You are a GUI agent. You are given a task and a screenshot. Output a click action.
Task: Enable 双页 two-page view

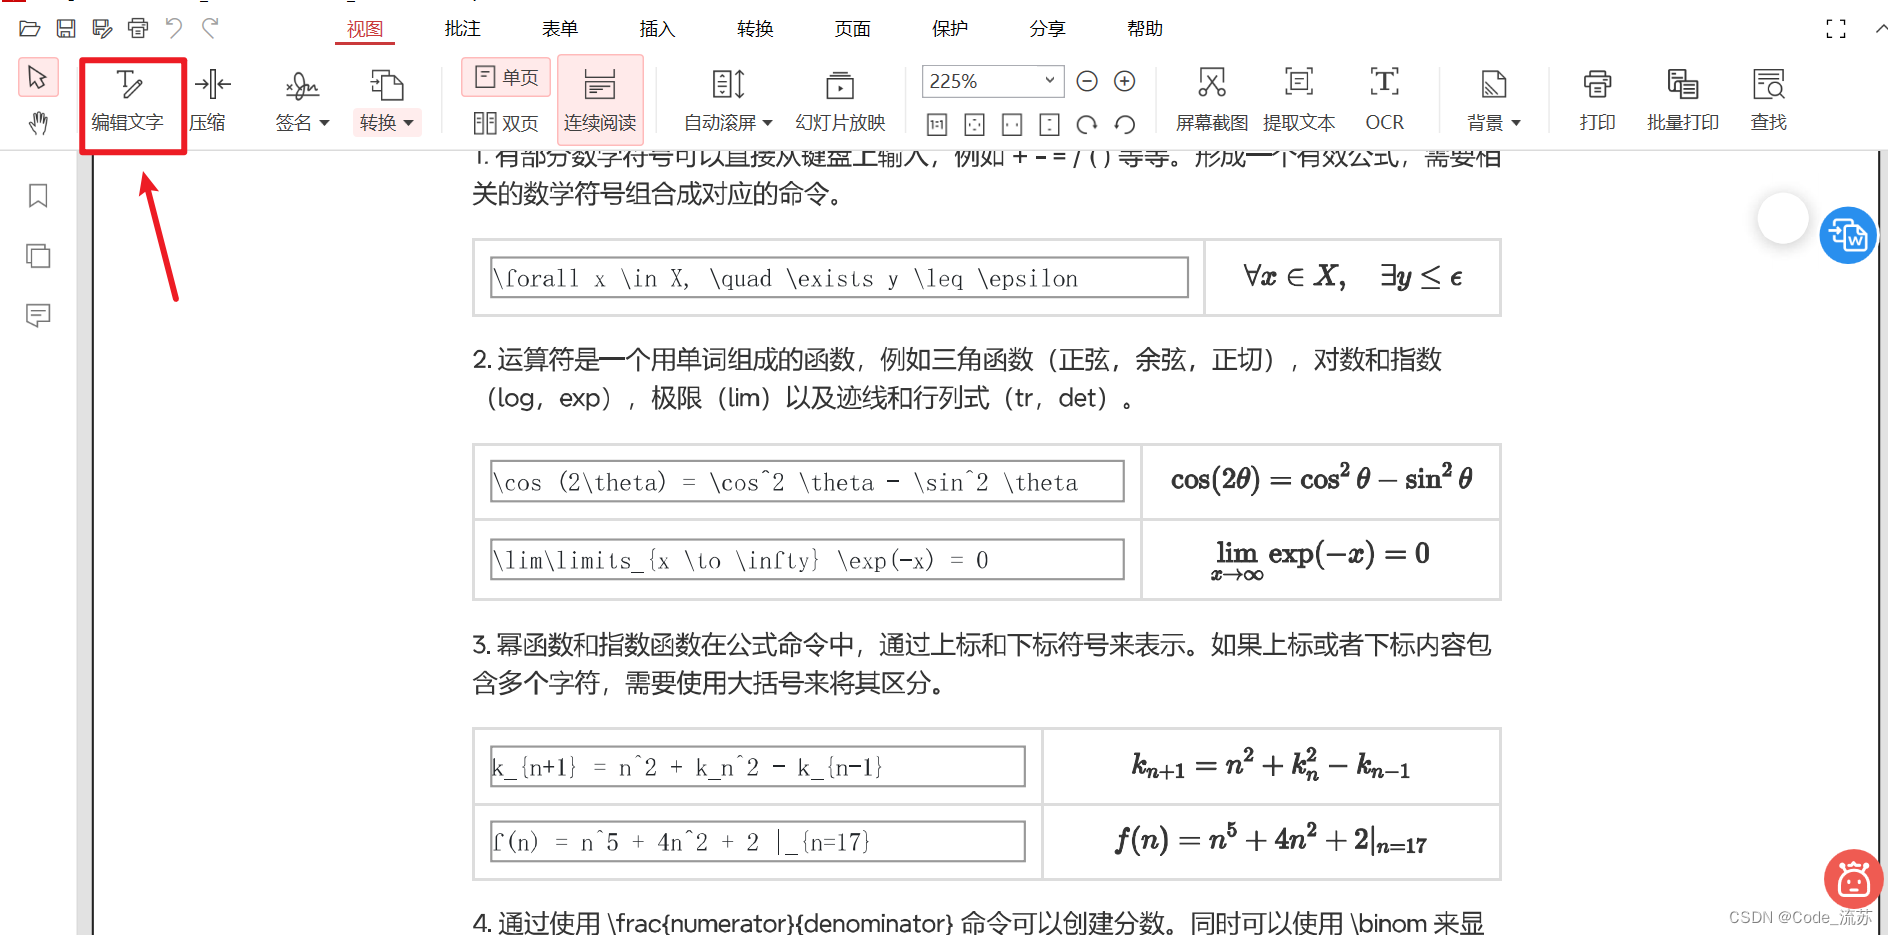505,124
